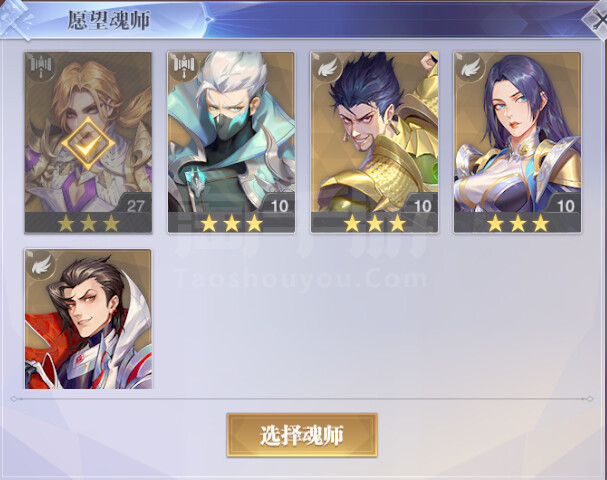Screen dimensions: 607x480
Task: Choose the long purple-haired female character card
Action: (518, 142)
